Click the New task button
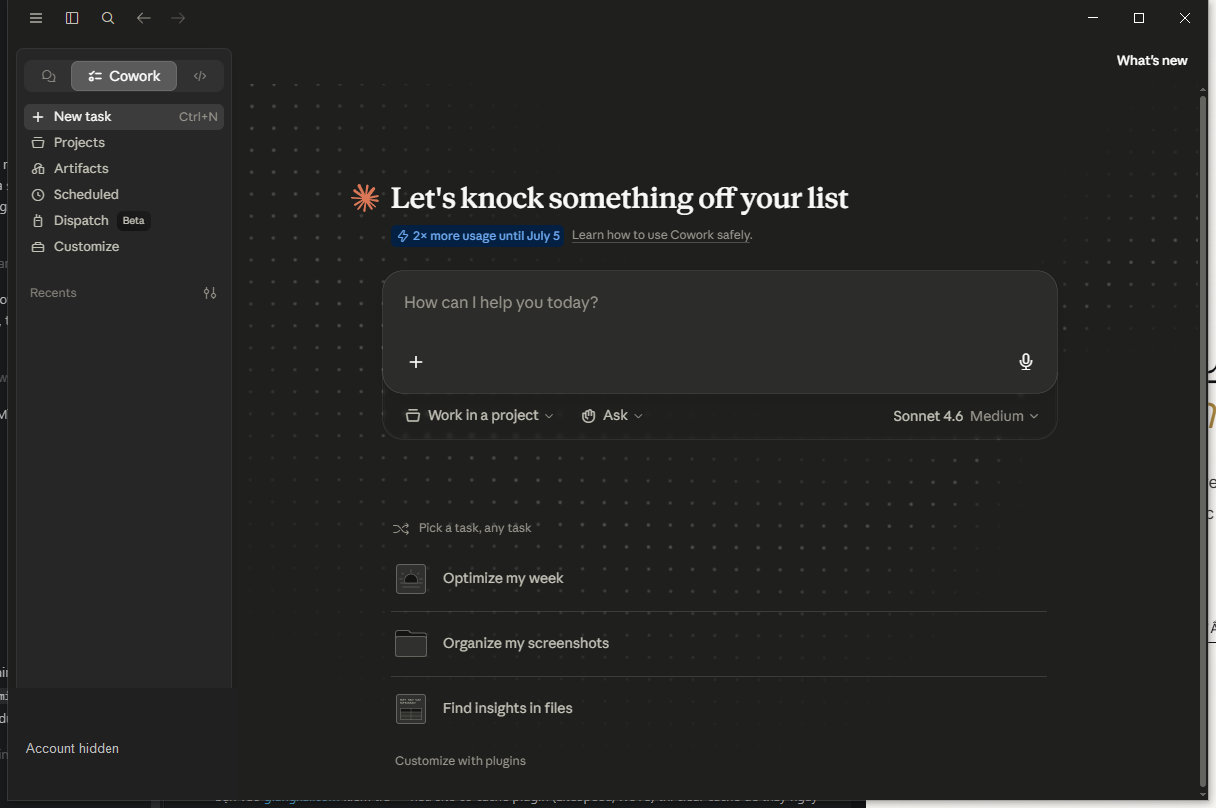The image size is (1216, 808). point(124,117)
